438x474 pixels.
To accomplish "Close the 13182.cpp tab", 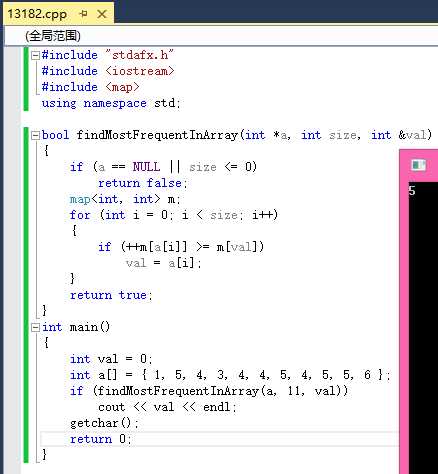I will 102,14.
